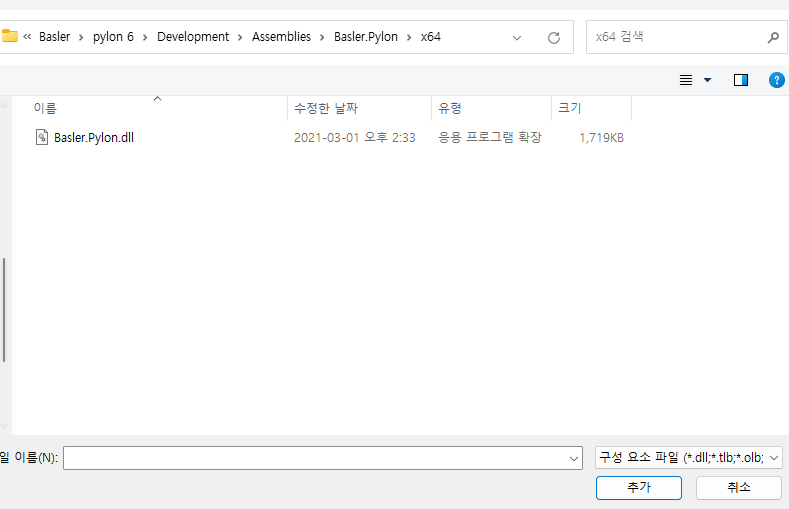Click x64 folder in breadcrumb
This screenshot has width=789, height=509.
(x=431, y=37)
